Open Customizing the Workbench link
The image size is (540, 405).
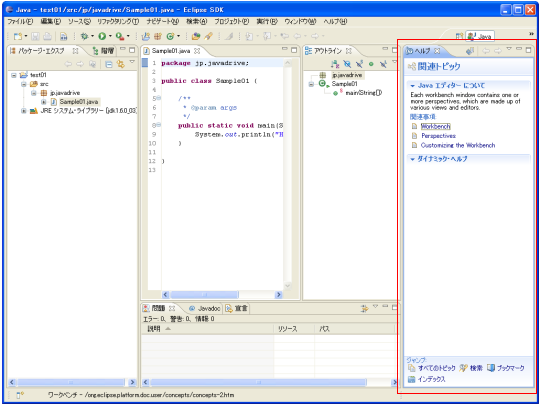click(458, 145)
